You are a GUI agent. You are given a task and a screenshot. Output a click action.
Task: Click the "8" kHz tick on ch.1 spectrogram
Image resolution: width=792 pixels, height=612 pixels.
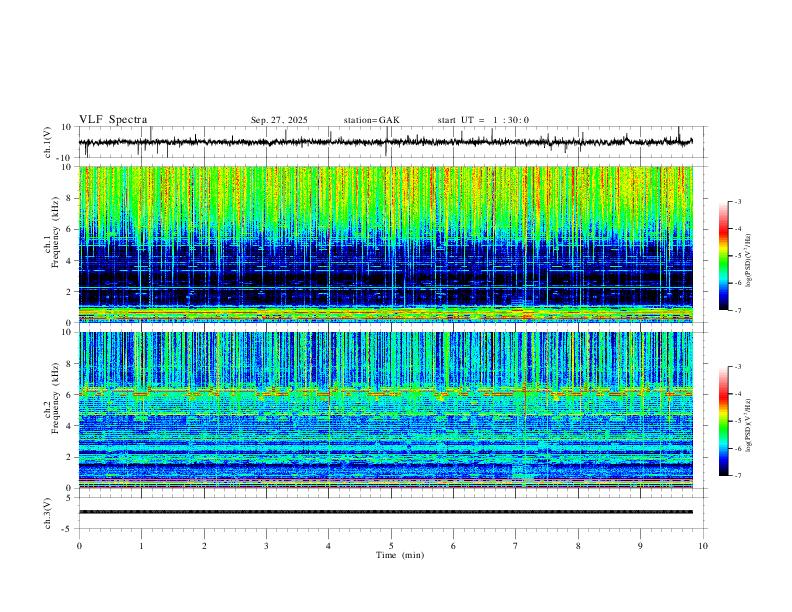pyautogui.click(x=68, y=198)
